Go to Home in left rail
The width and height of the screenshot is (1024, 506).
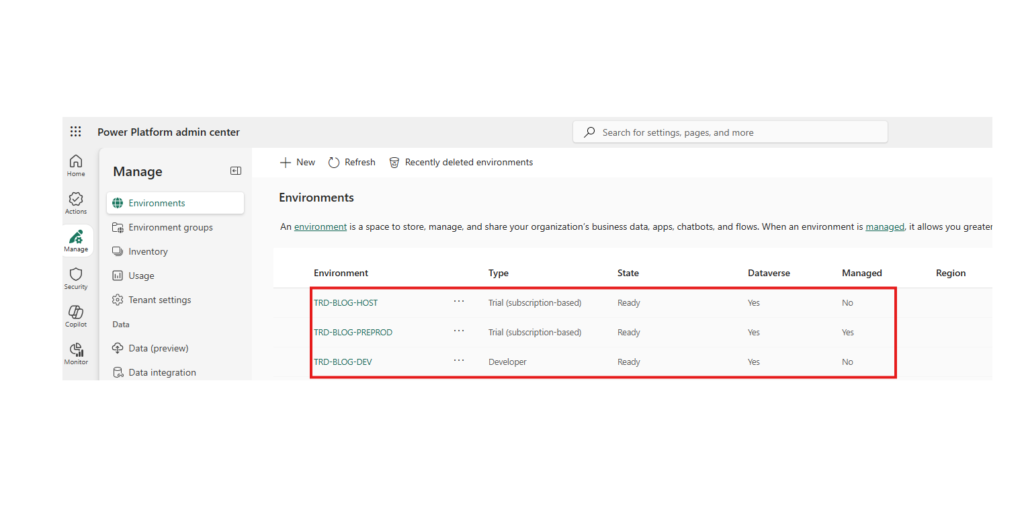[x=76, y=165]
